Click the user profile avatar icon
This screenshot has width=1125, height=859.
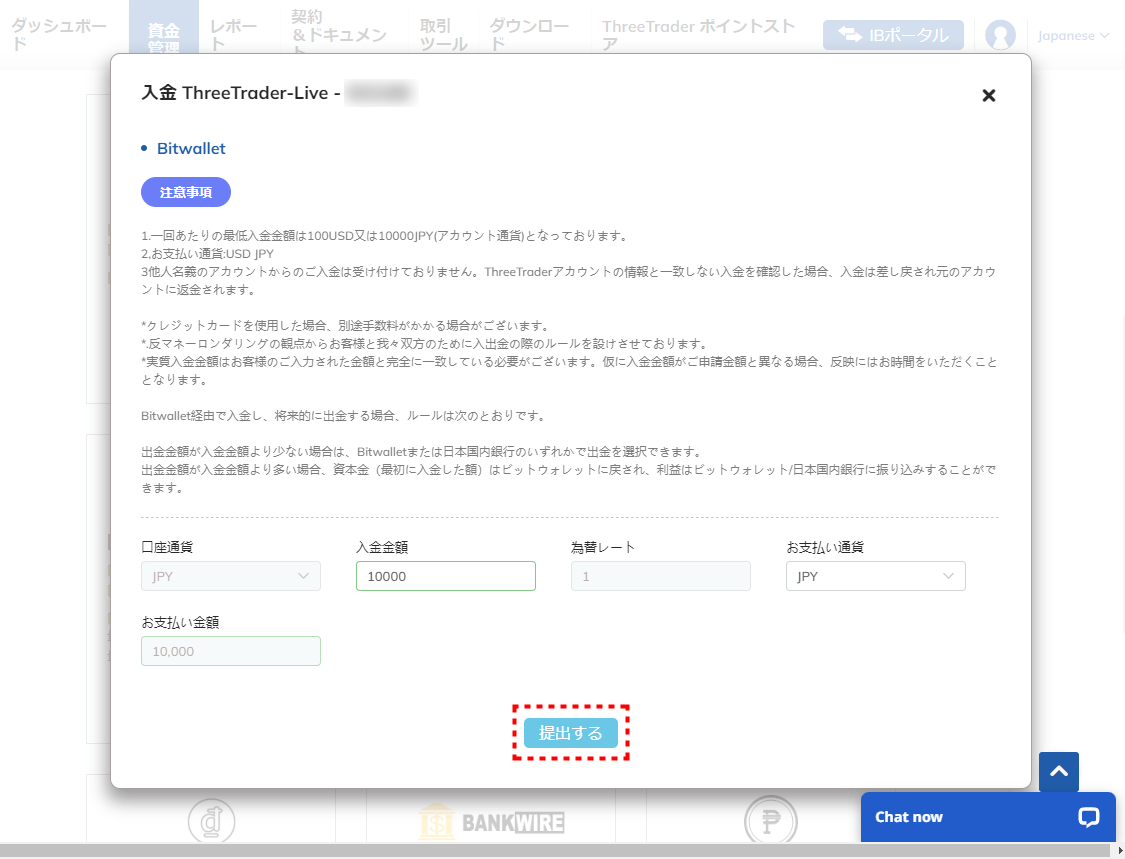[1000, 34]
